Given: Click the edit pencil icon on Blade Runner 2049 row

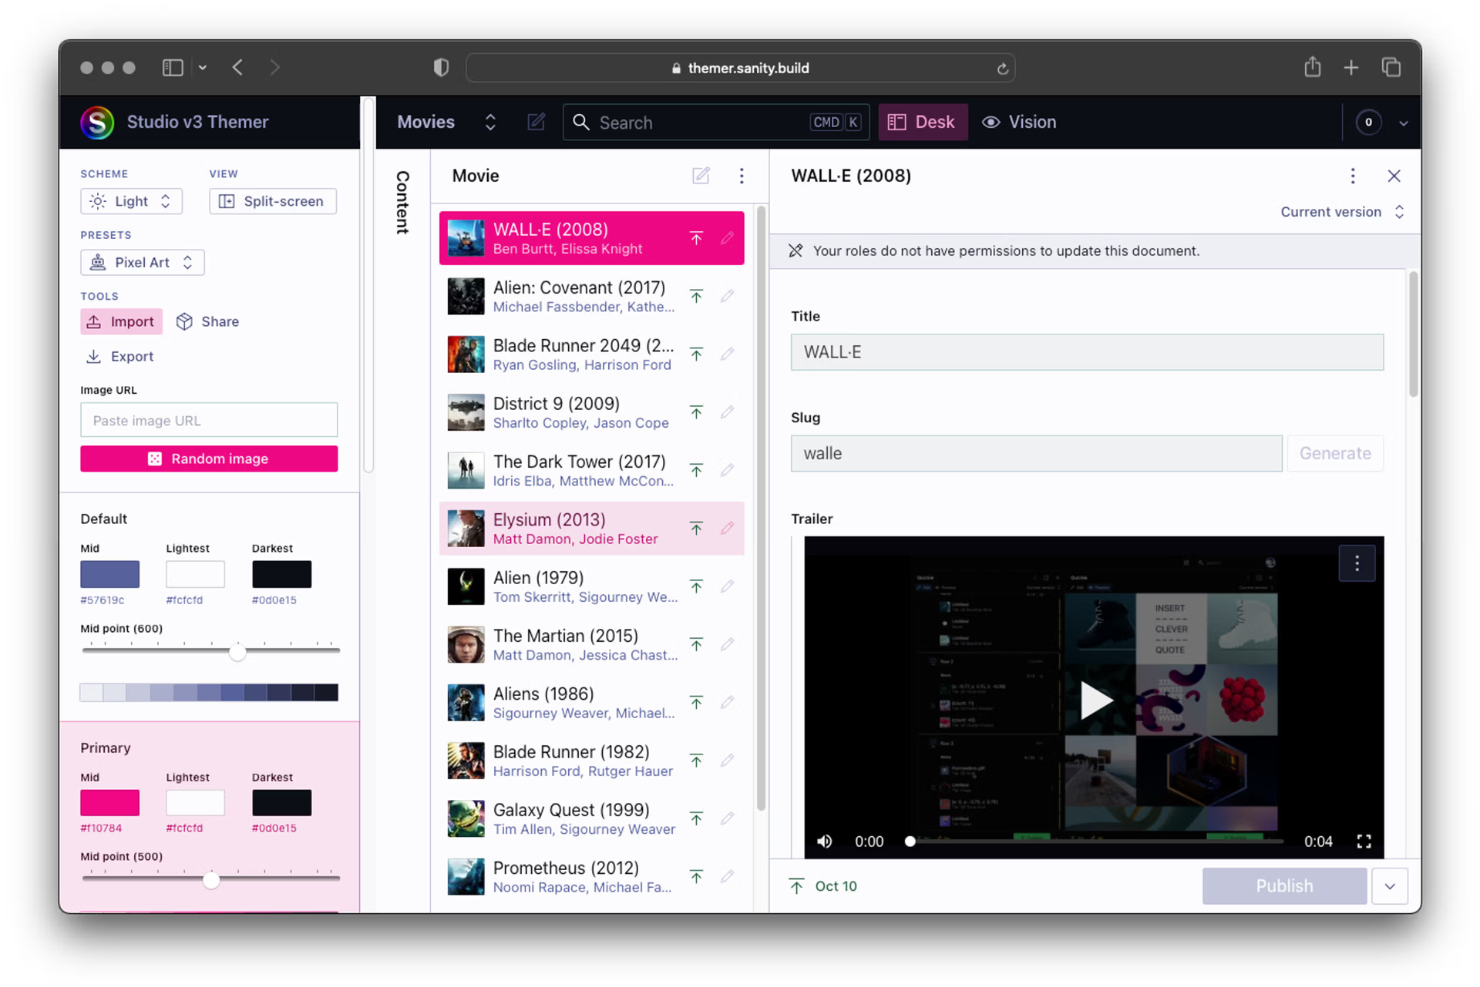Looking at the screenshot, I should point(727,354).
